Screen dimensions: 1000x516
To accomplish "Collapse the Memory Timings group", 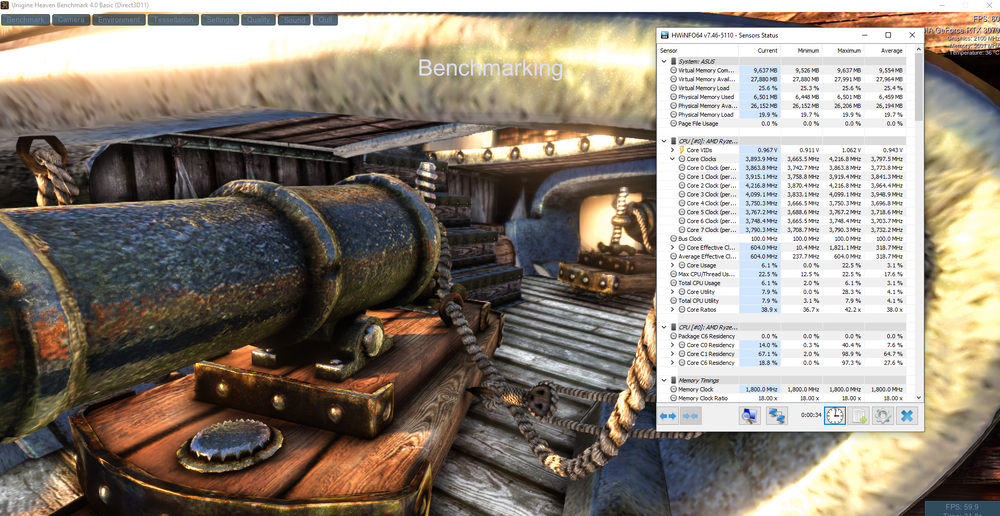I will click(x=665, y=380).
